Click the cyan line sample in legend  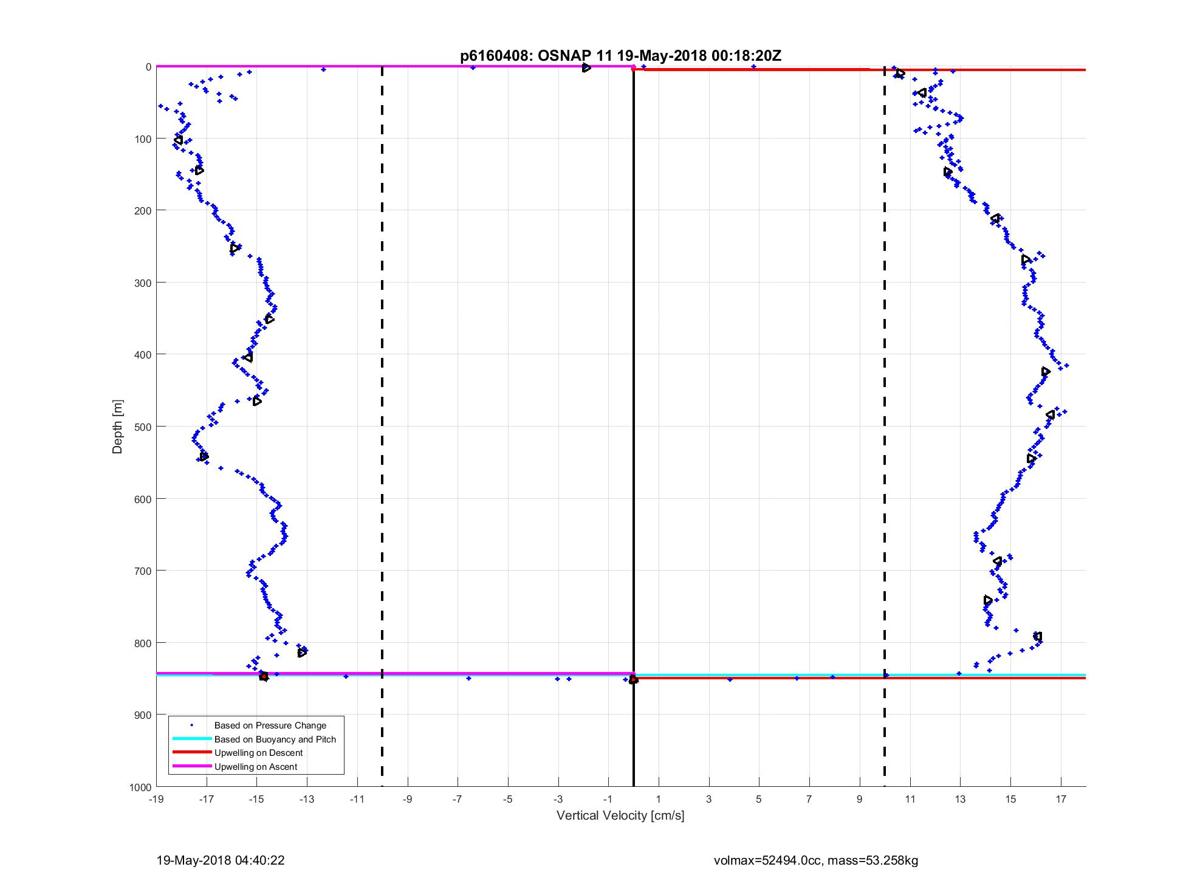coord(191,739)
